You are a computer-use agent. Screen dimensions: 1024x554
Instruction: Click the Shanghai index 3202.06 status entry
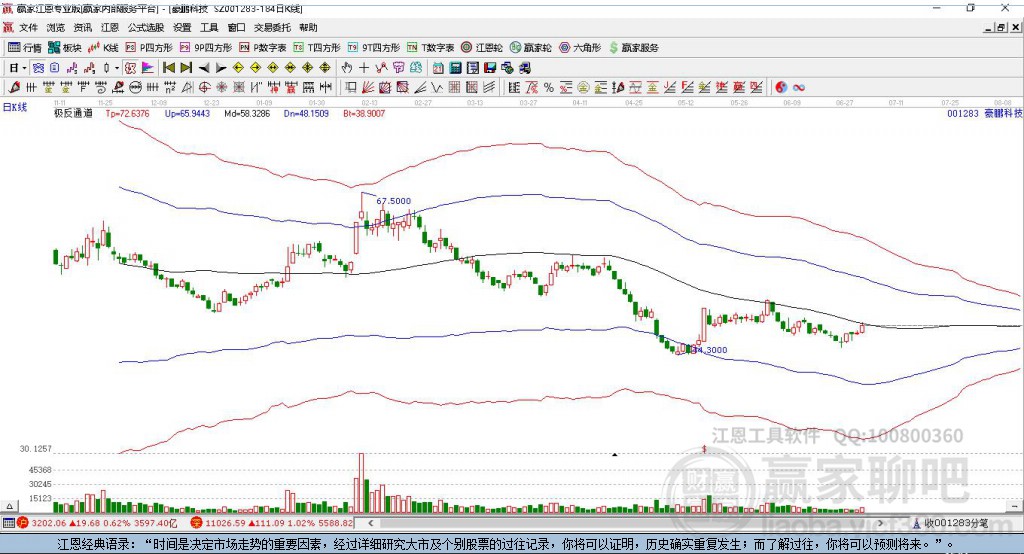97,523
